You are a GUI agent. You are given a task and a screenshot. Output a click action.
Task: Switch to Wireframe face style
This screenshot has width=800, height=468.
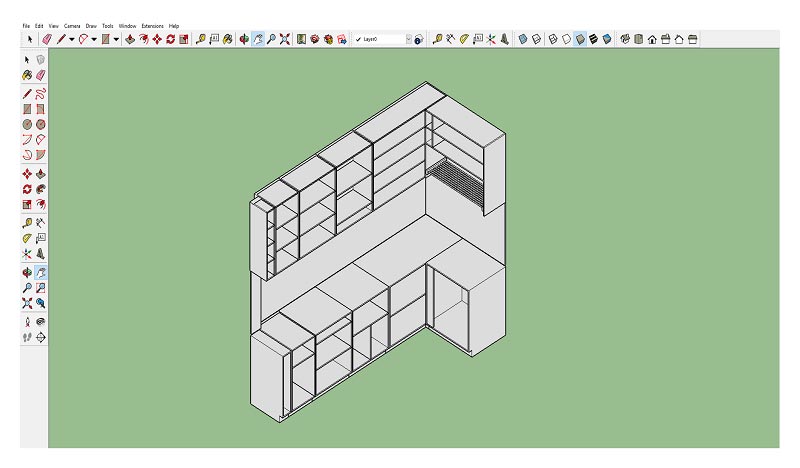pyautogui.click(x=553, y=39)
